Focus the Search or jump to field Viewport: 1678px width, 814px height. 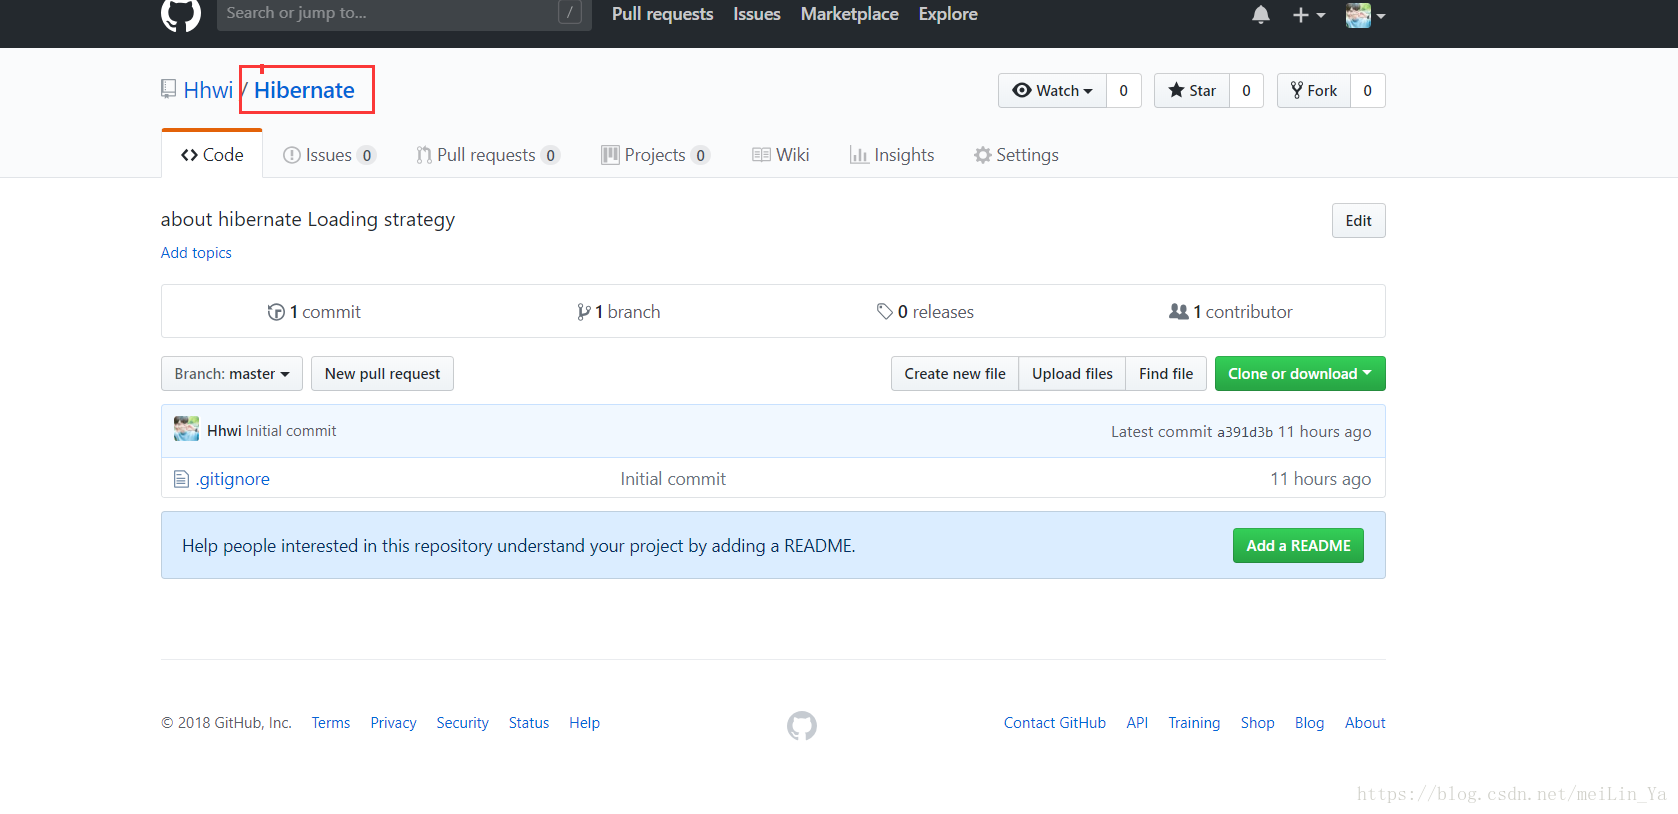(404, 13)
